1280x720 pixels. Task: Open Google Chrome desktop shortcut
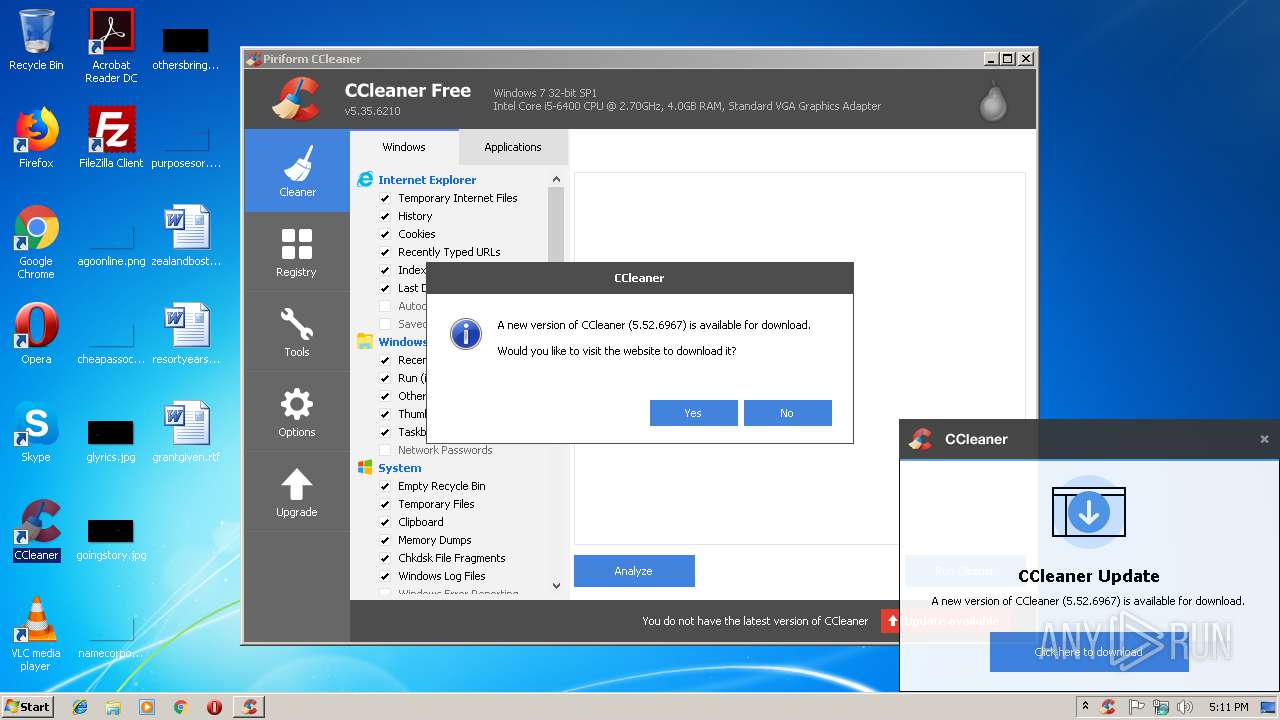pos(36,242)
